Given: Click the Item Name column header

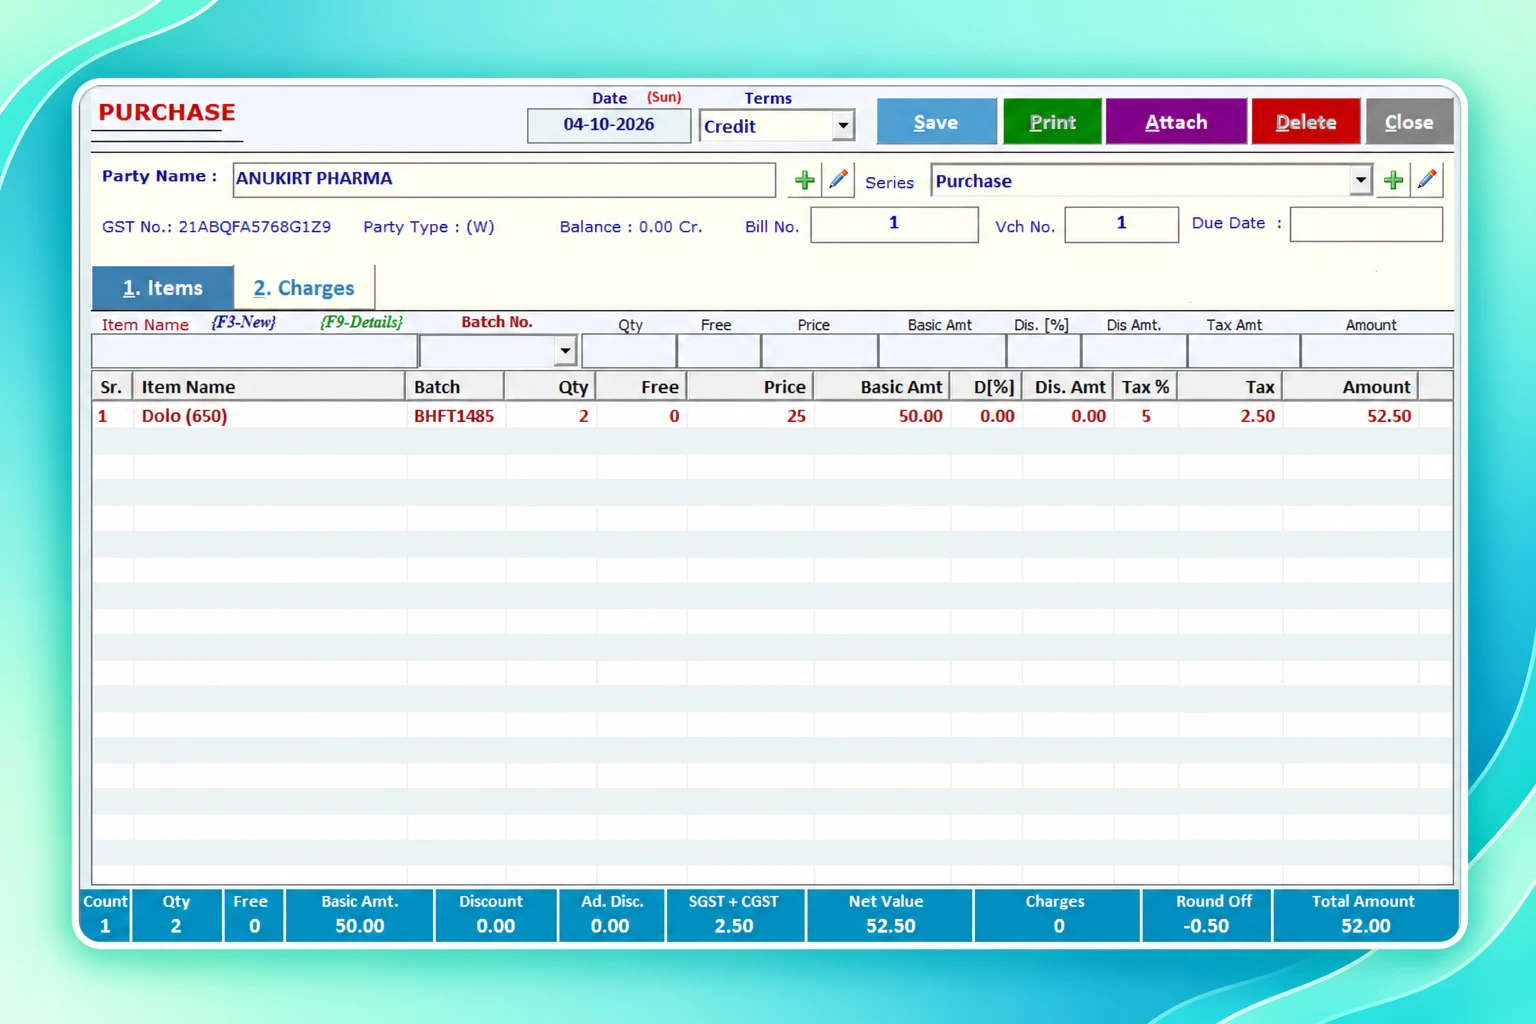Looking at the screenshot, I should click(x=269, y=387).
